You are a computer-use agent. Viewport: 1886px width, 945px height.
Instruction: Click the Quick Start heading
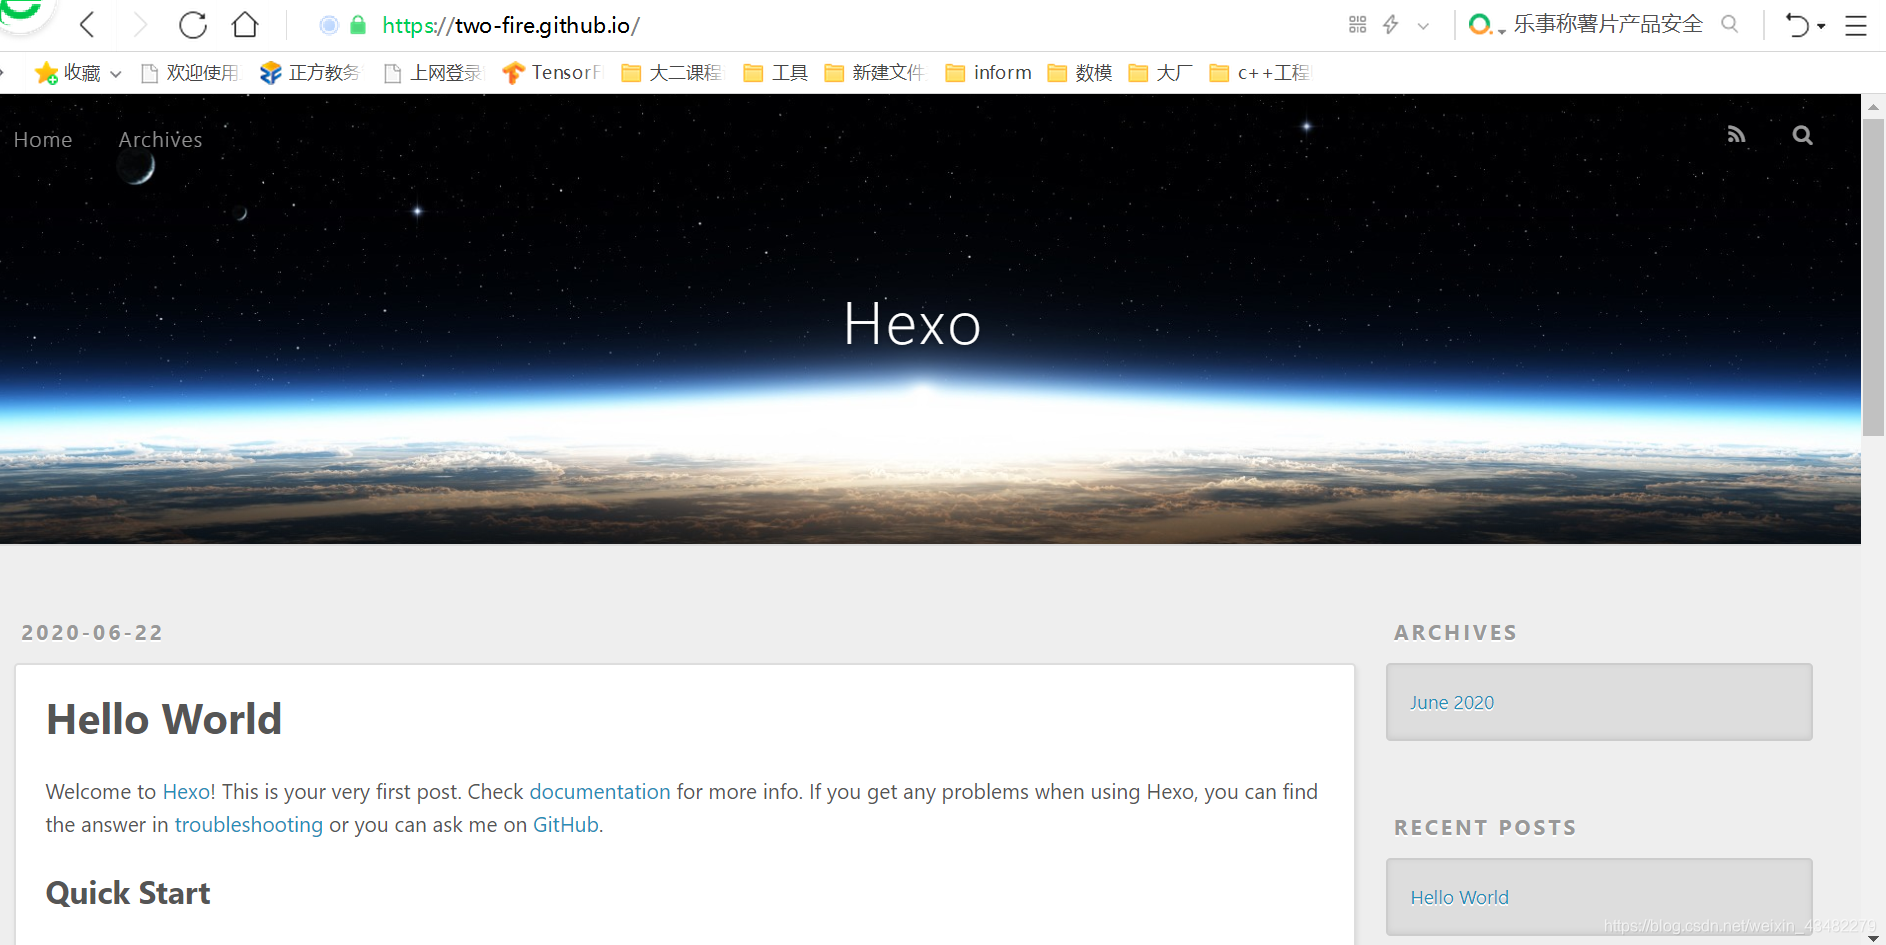tap(128, 893)
